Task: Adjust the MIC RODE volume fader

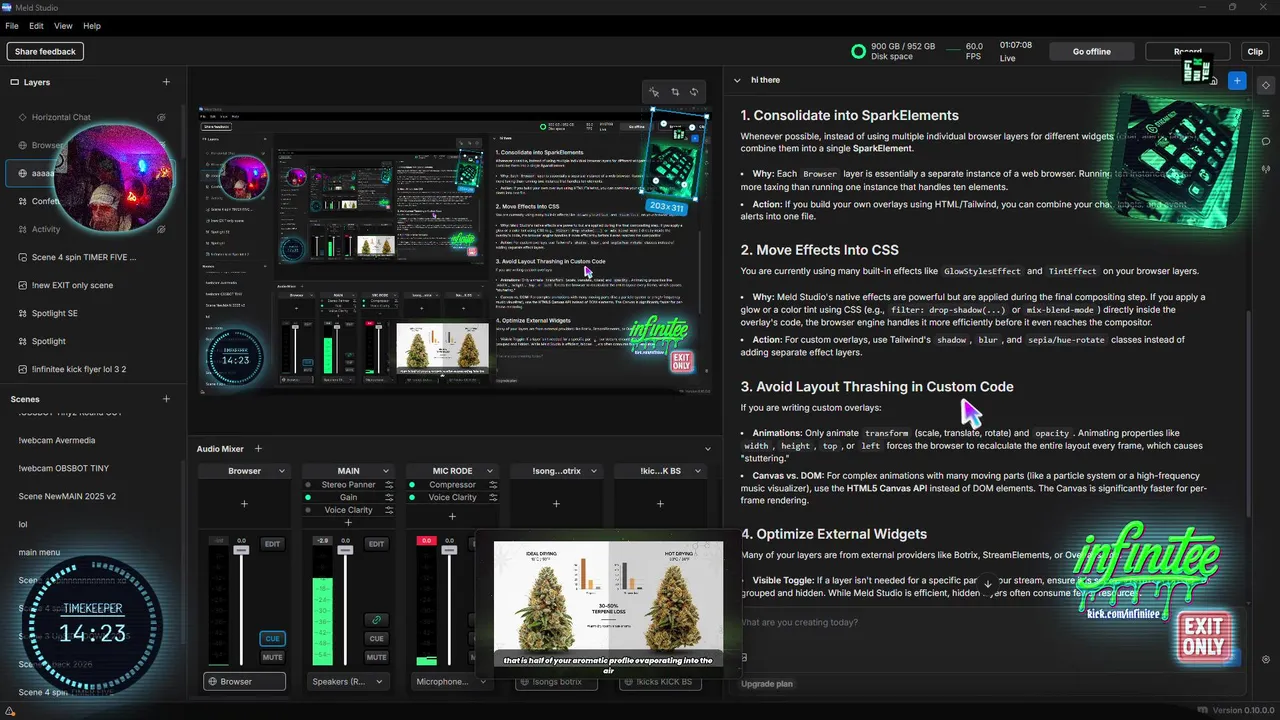Action: pos(449,550)
